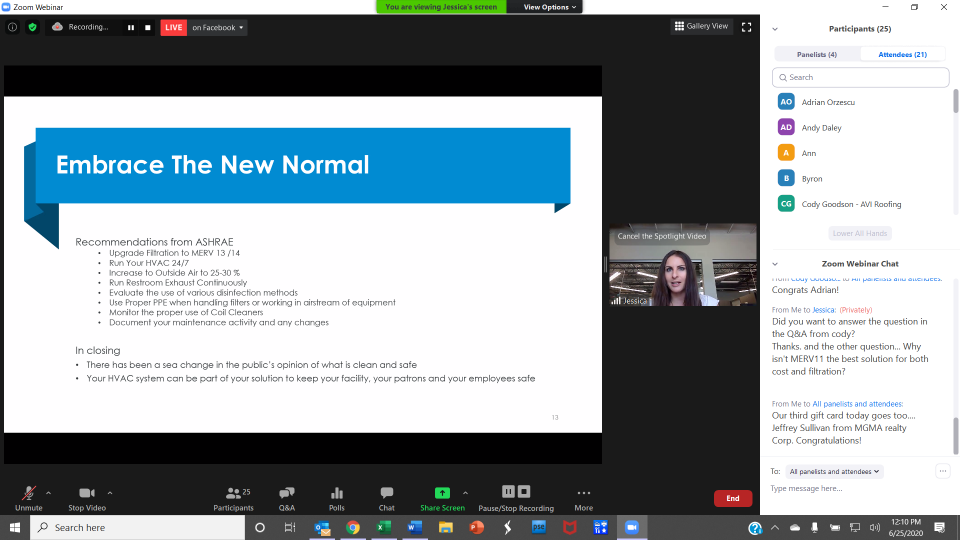Open chat more options ellipsis
The height and width of the screenshot is (540, 960).
click(943, 471)
